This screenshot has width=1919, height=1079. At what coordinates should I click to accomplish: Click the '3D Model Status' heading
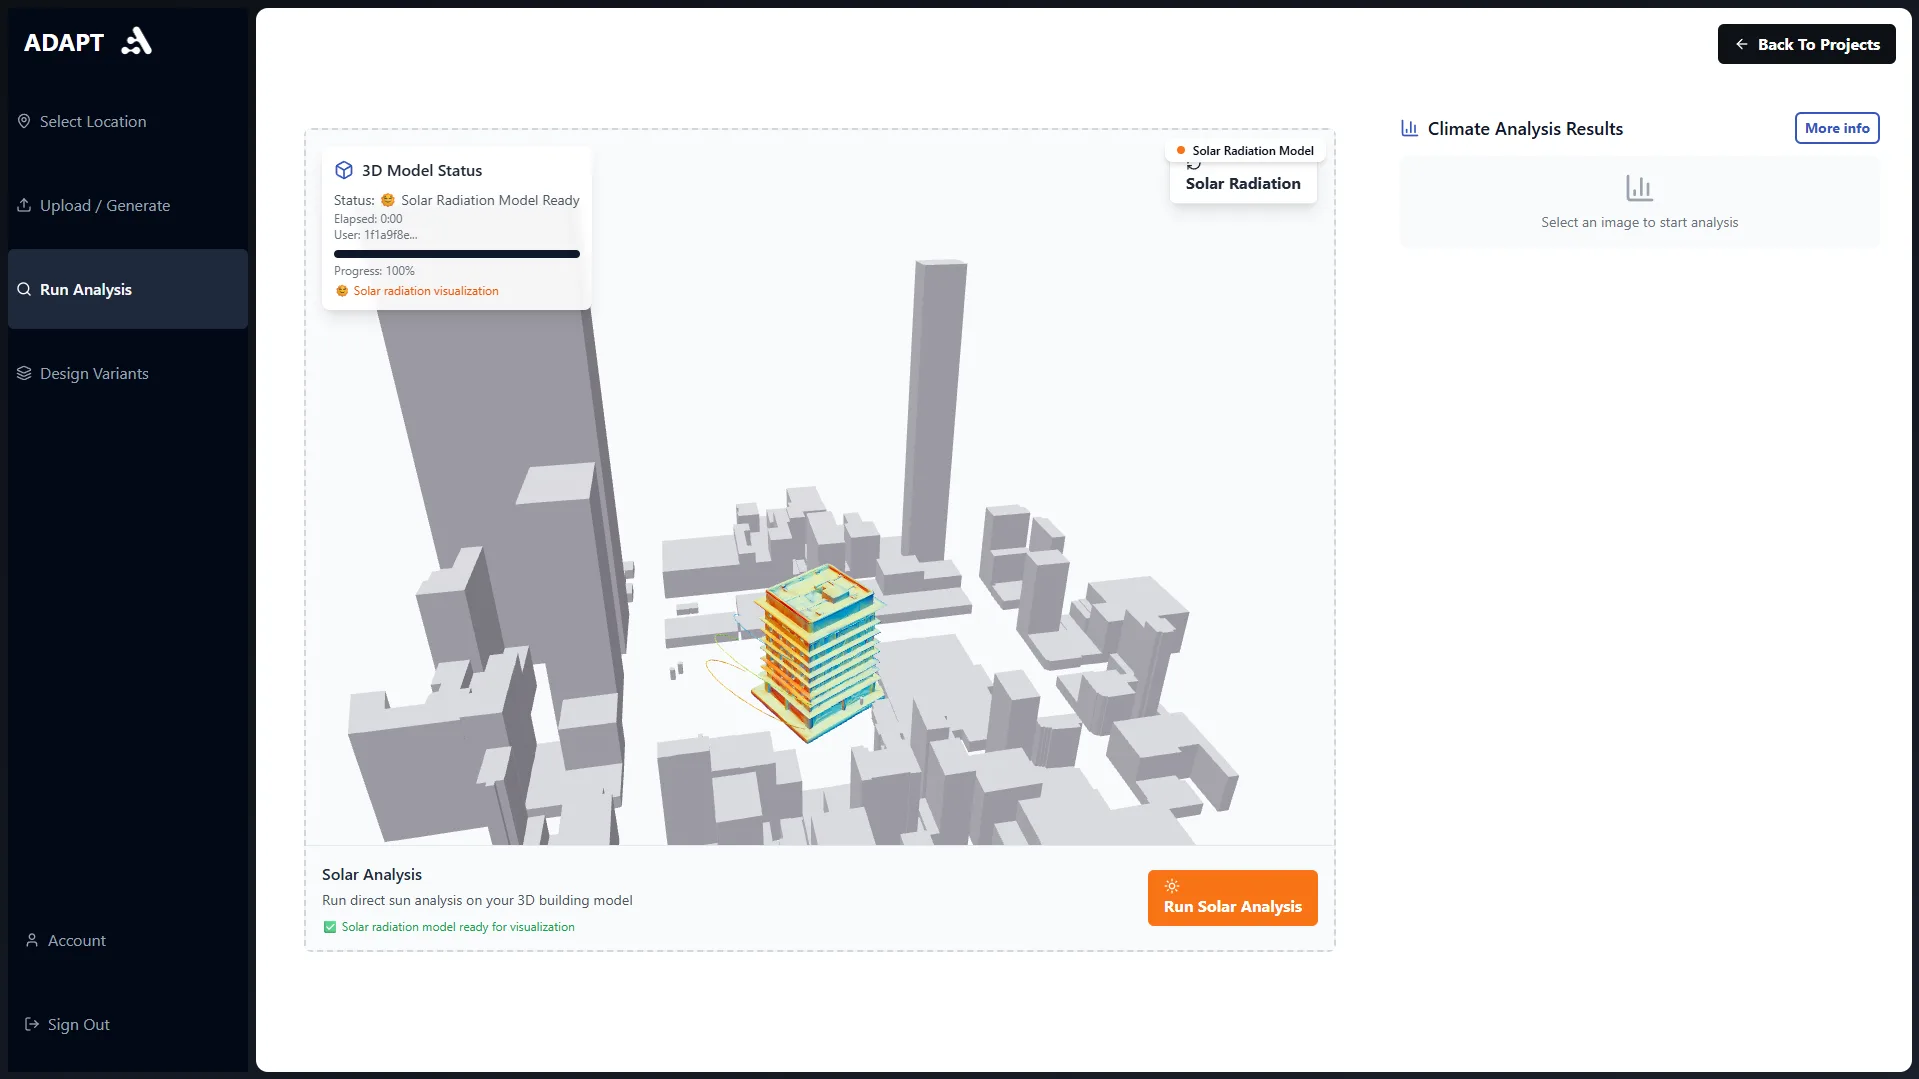[422, 170]
